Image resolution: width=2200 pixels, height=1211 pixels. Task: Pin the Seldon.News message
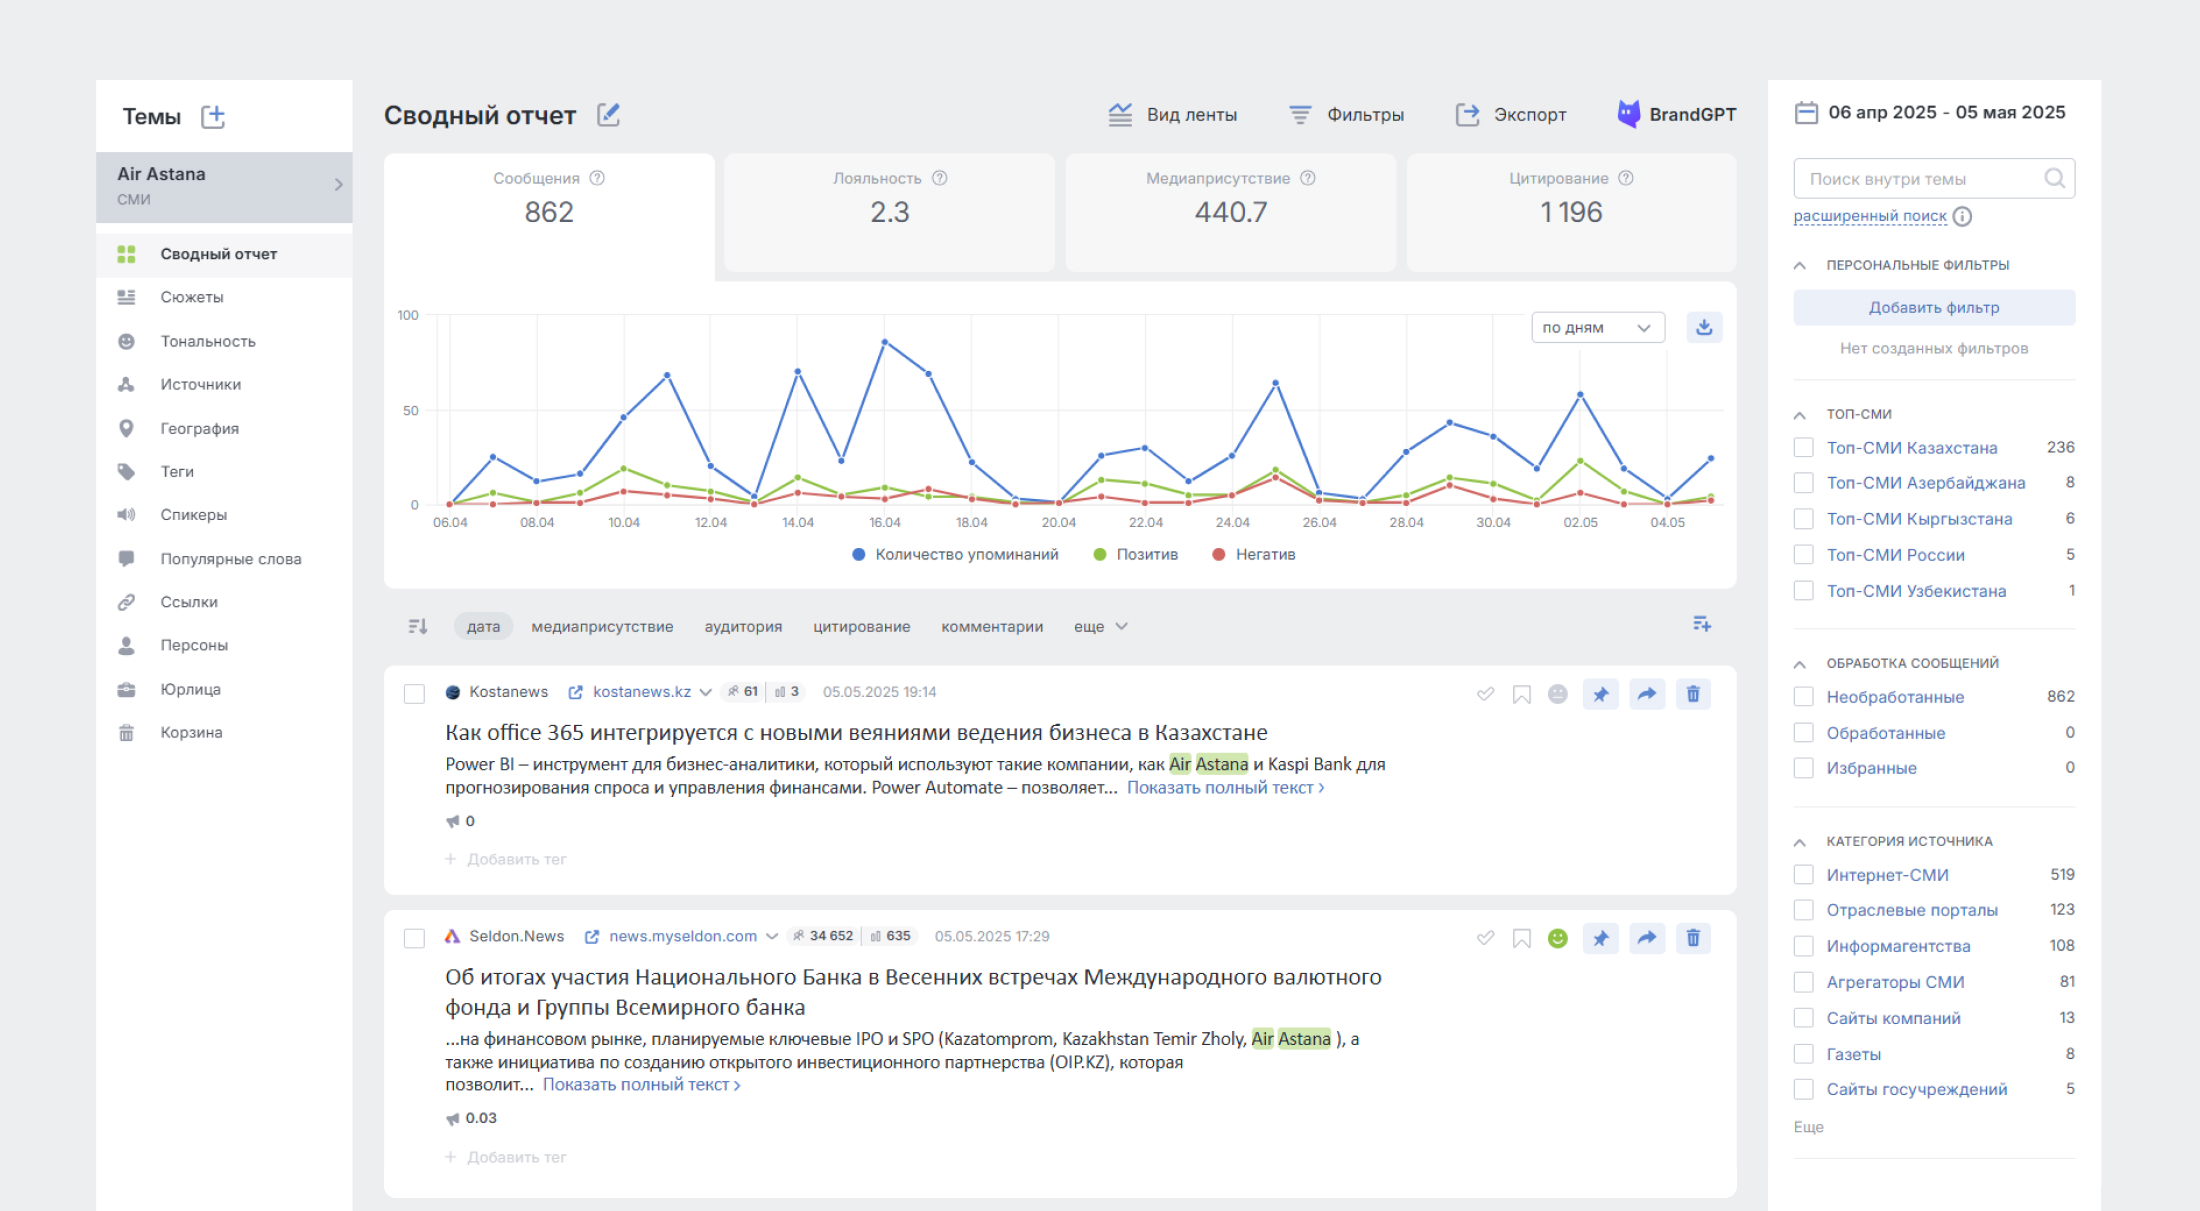[x=1600, y=938]
